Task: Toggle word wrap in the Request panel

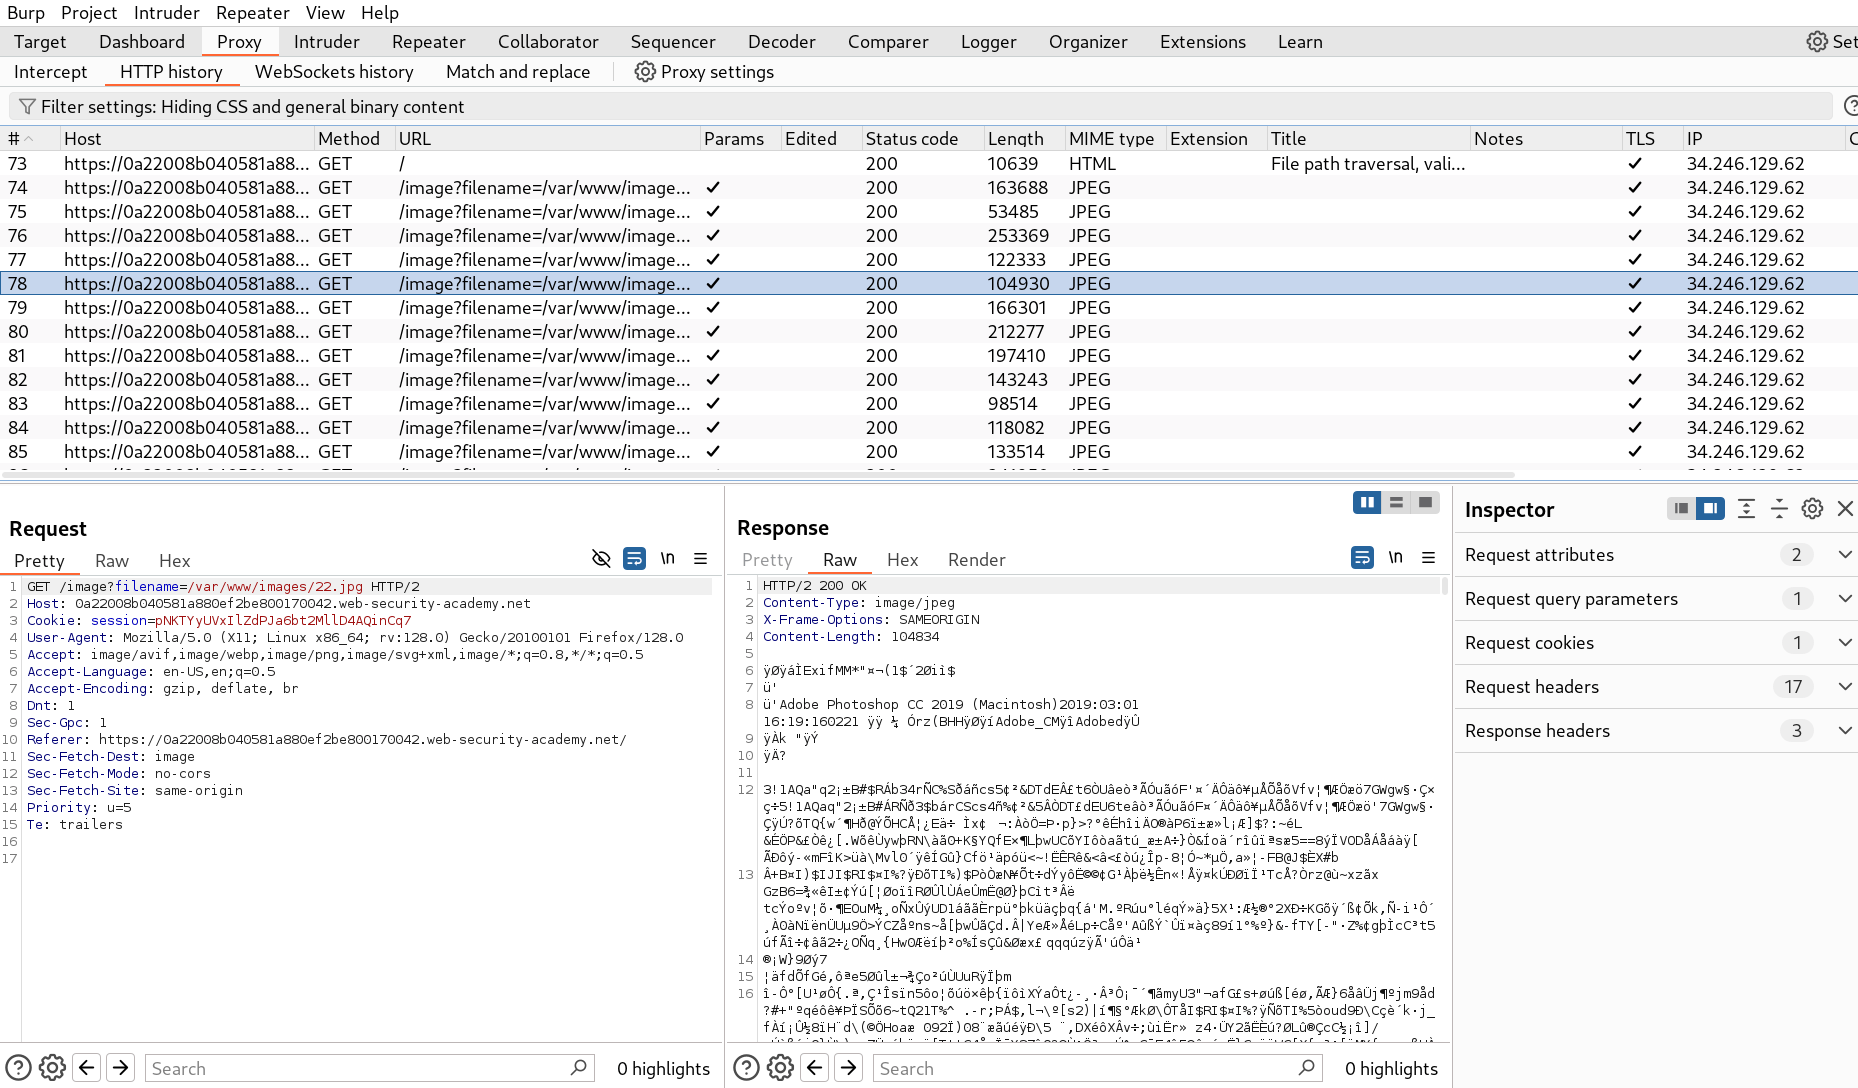Action: [x=634, y=559]
